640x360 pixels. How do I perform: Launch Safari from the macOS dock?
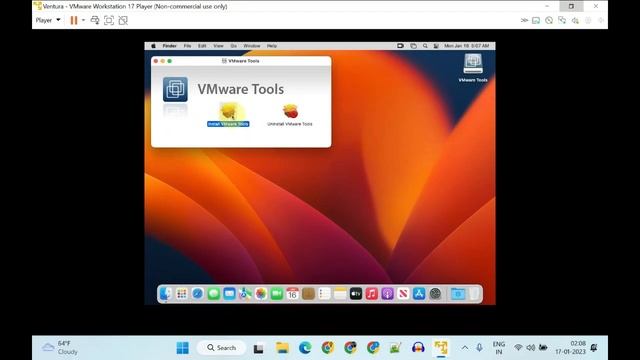pyautogui.click(x=198, y=293)
